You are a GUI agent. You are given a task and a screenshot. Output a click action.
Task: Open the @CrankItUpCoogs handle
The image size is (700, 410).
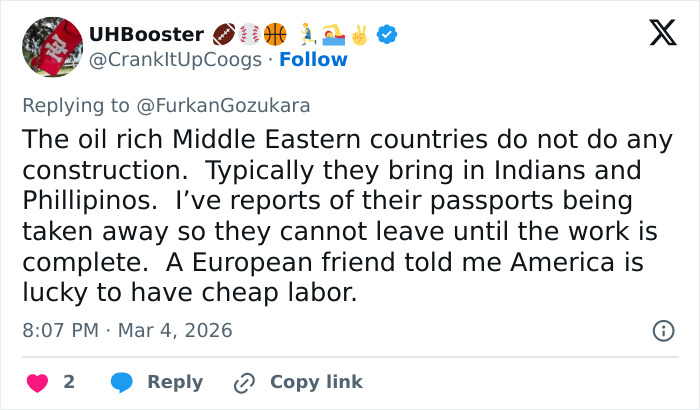(176, 59)
